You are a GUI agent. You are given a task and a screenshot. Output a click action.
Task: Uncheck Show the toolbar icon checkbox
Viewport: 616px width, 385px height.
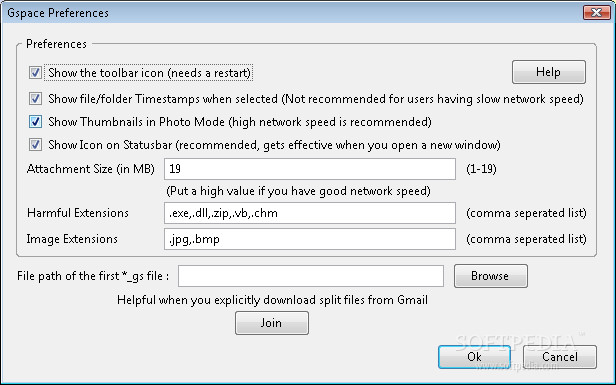[x=35, y=73]
